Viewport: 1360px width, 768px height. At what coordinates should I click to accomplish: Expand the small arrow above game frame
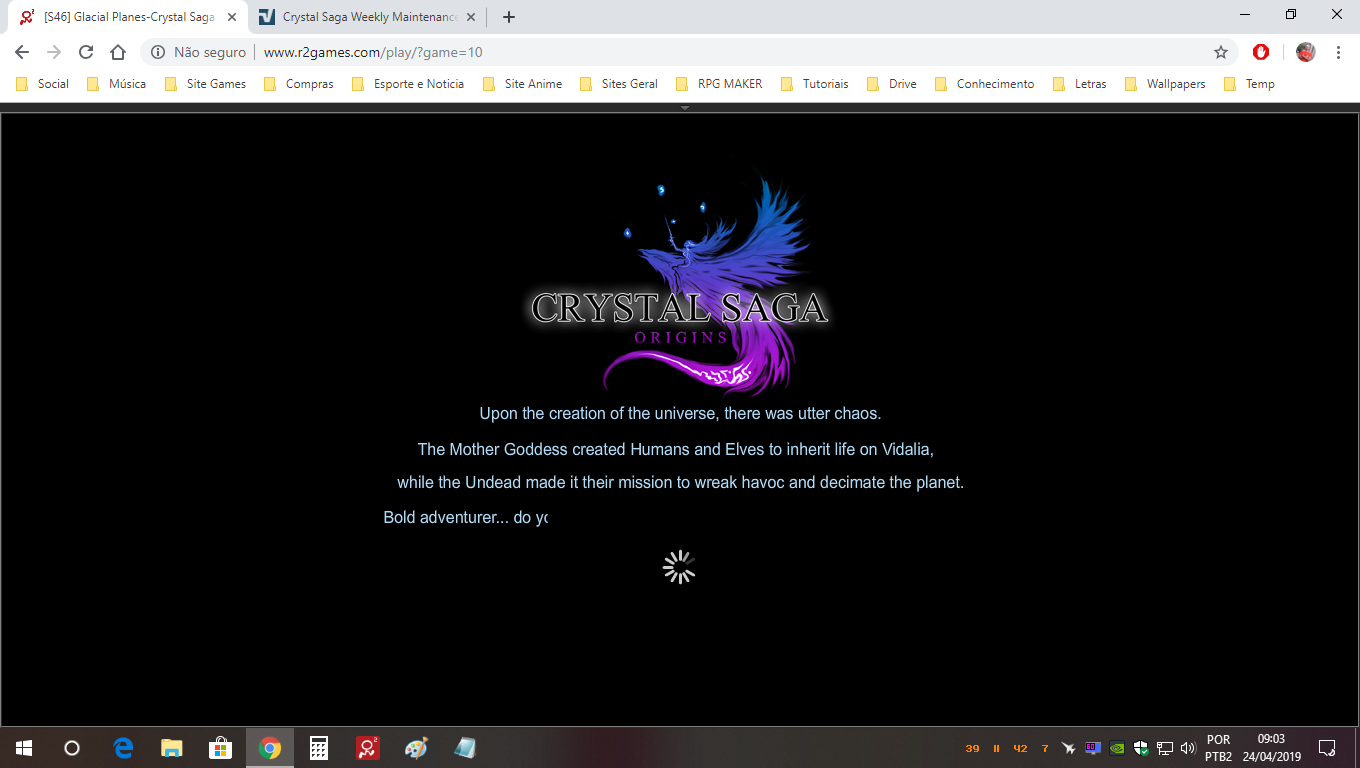click(x=685, y=107)
